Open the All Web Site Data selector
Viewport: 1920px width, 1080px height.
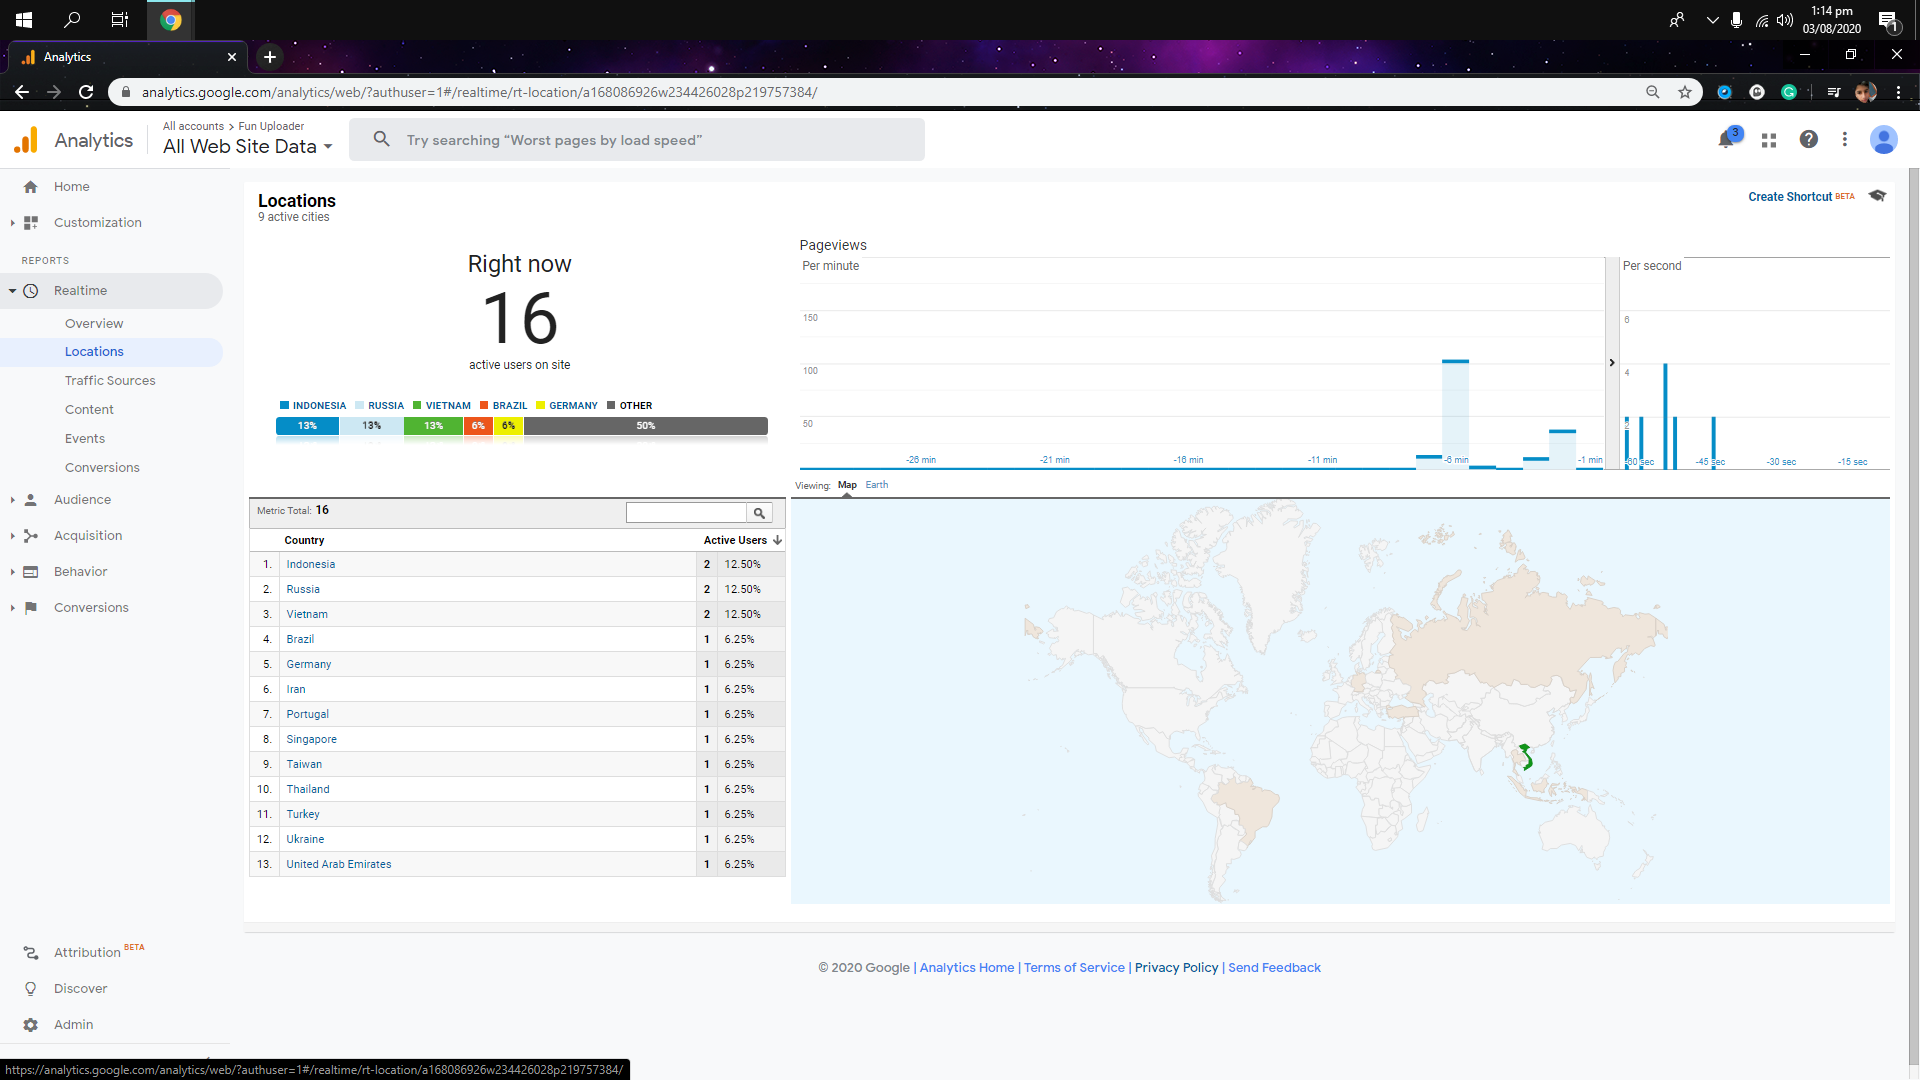point(247,146)
